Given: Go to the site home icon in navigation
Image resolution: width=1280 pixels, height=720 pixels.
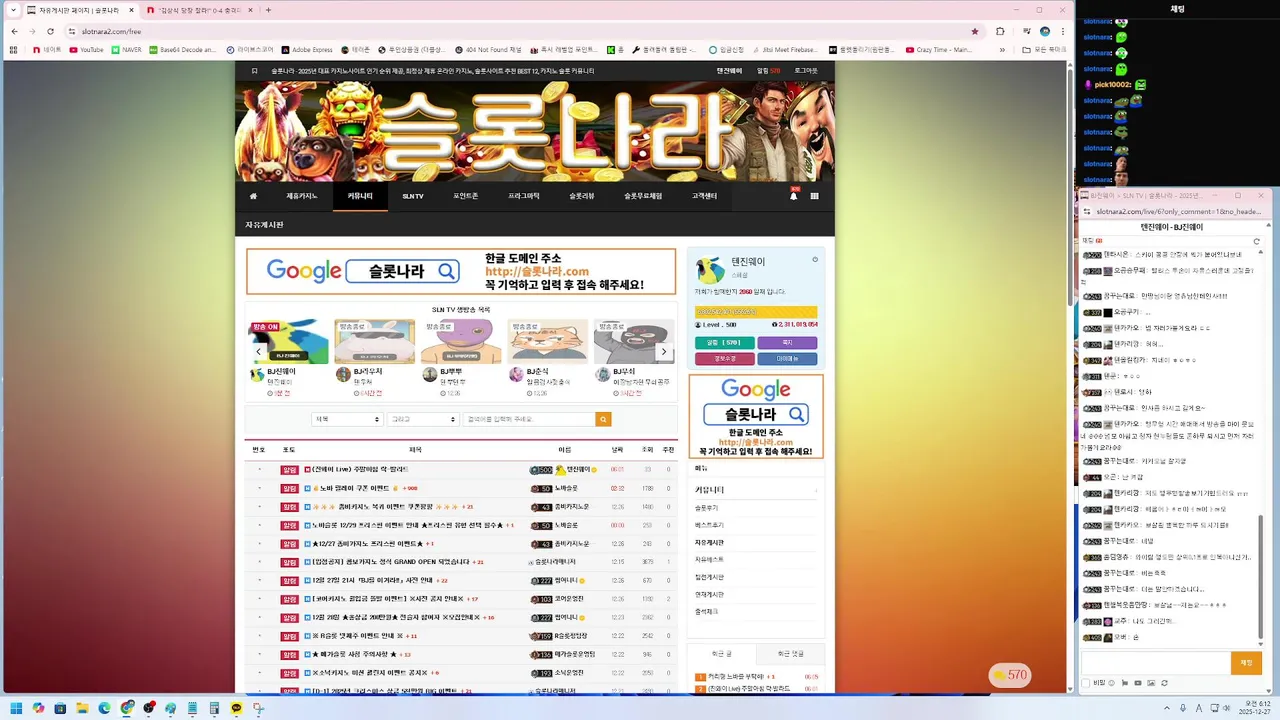Looking at the screenshot, I should 253,196.
